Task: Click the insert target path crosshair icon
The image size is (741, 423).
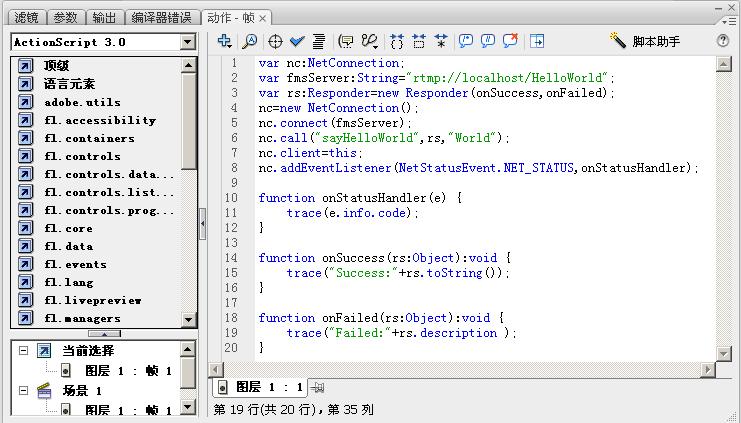Action: point(276,41)
